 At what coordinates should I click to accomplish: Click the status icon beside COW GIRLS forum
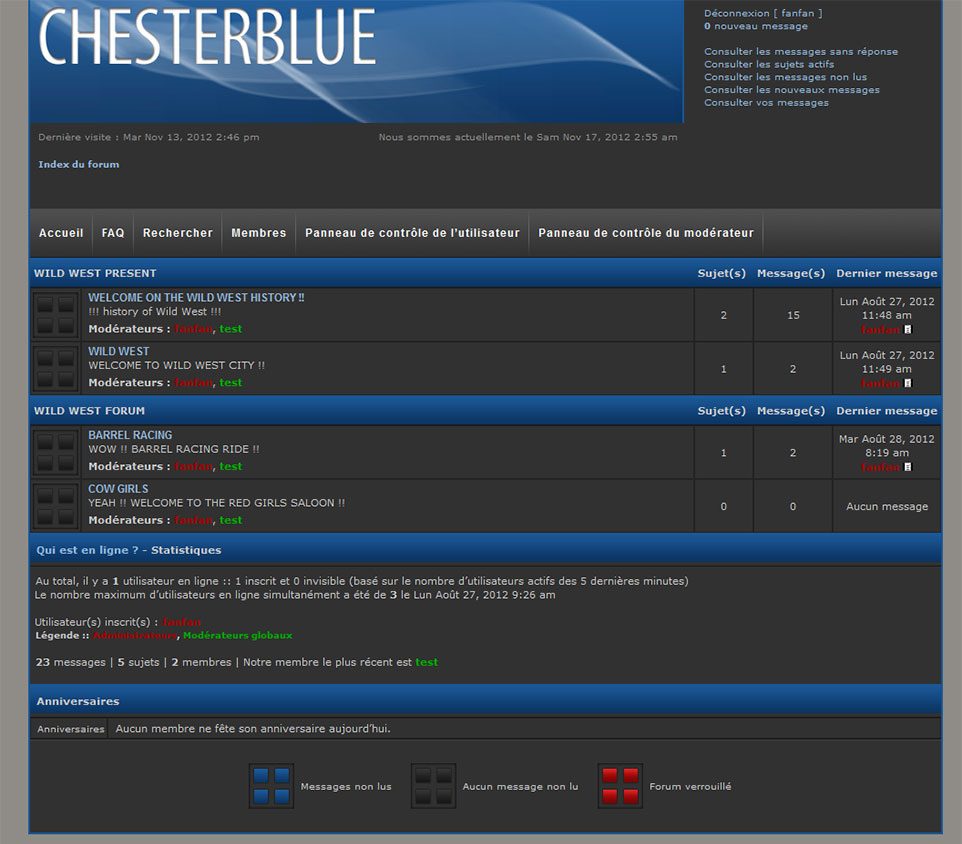(x=56, y=507)
